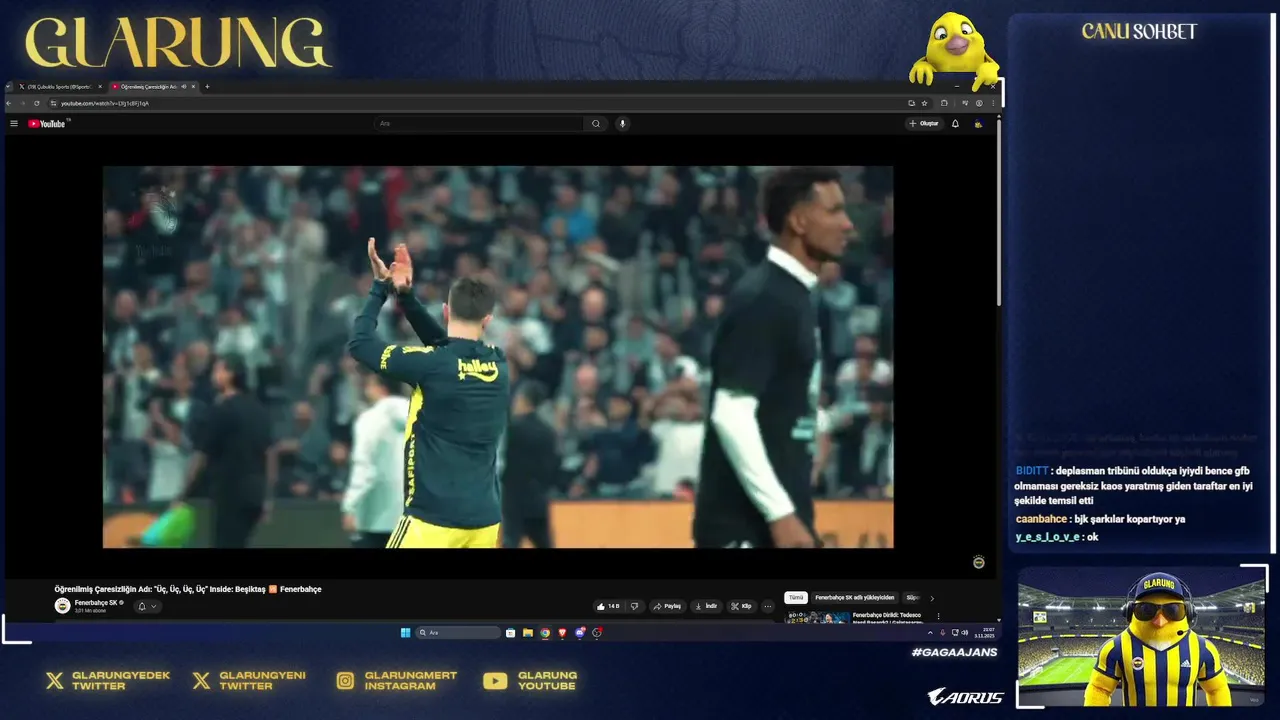The image size is (1280, 720).
Task: Open more video actions ellipsis
Action: coord(768,606)
